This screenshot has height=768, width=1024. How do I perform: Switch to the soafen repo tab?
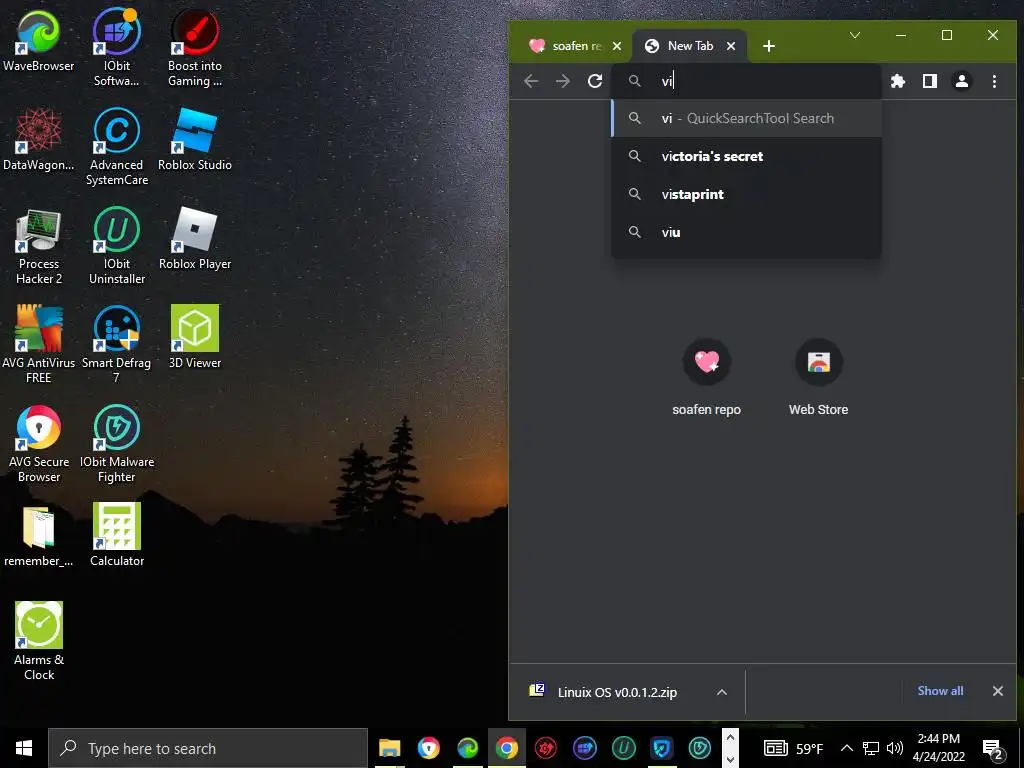[x=566, y=46]
